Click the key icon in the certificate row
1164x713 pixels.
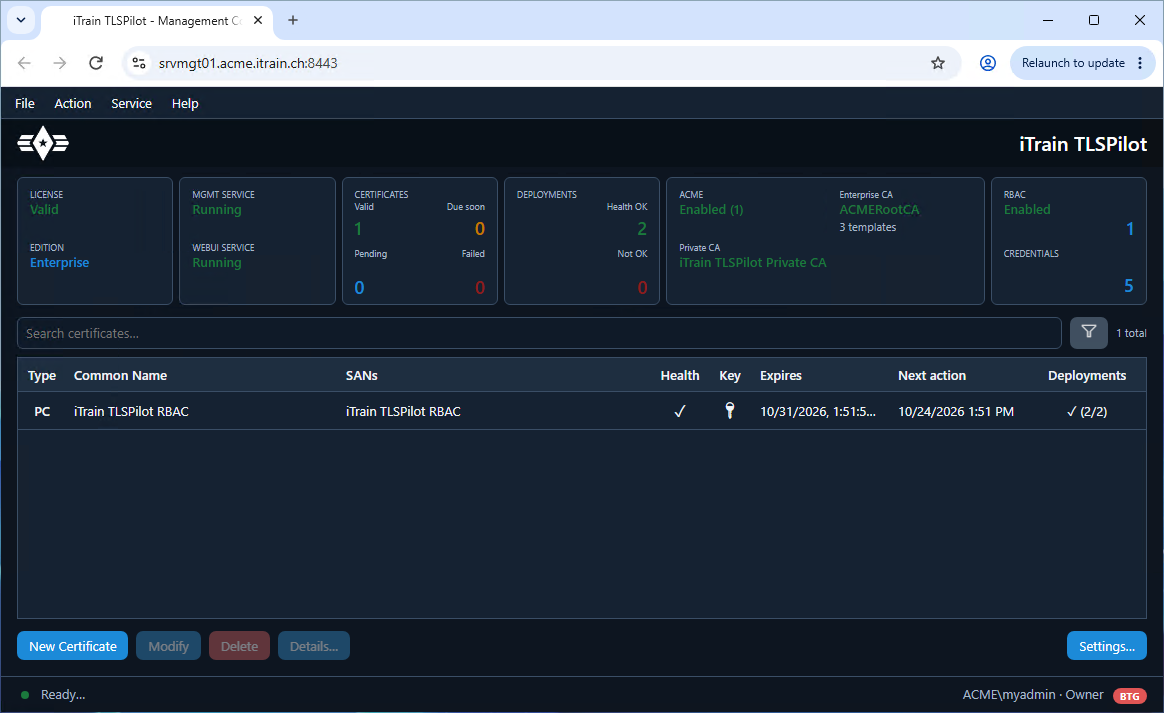[730, 411]
